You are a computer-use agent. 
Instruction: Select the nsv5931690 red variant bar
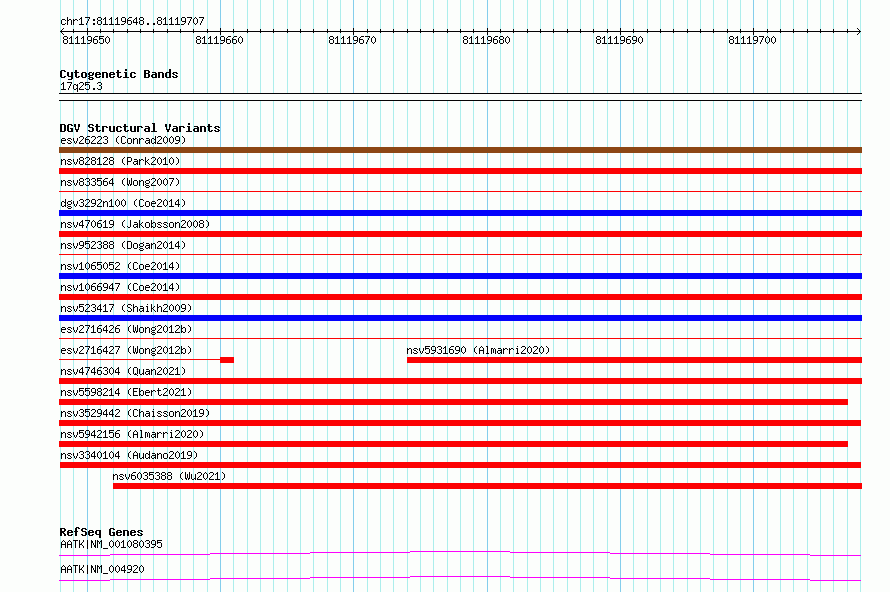(635, 360)
